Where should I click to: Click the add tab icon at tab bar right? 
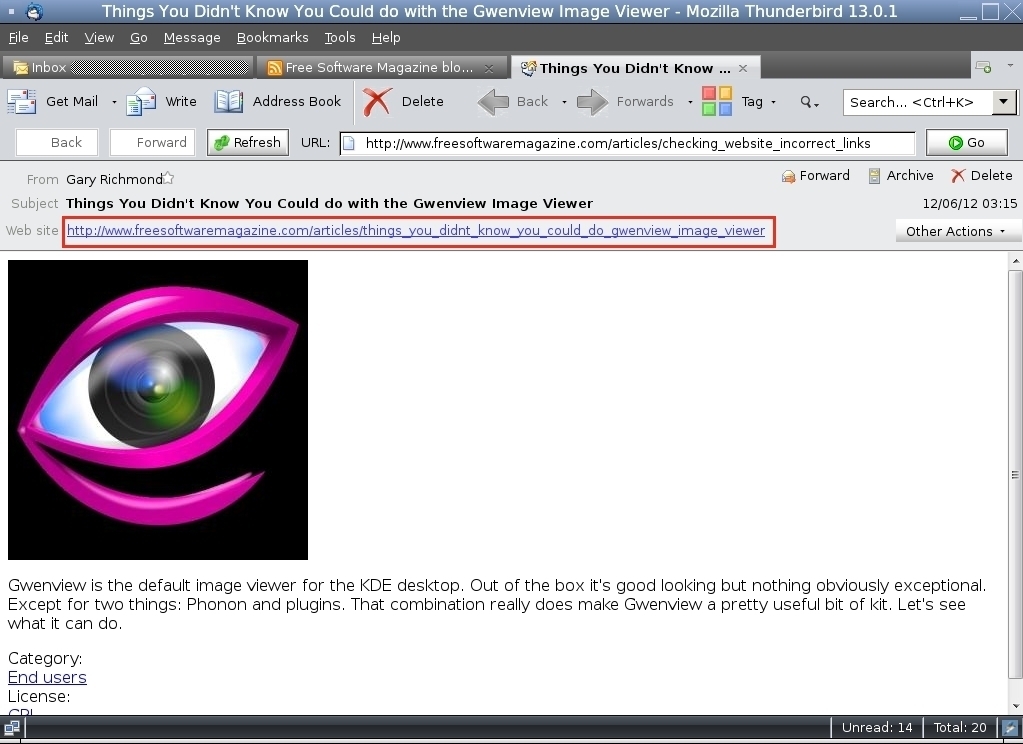pyautogui.click(x=983, y=67)
